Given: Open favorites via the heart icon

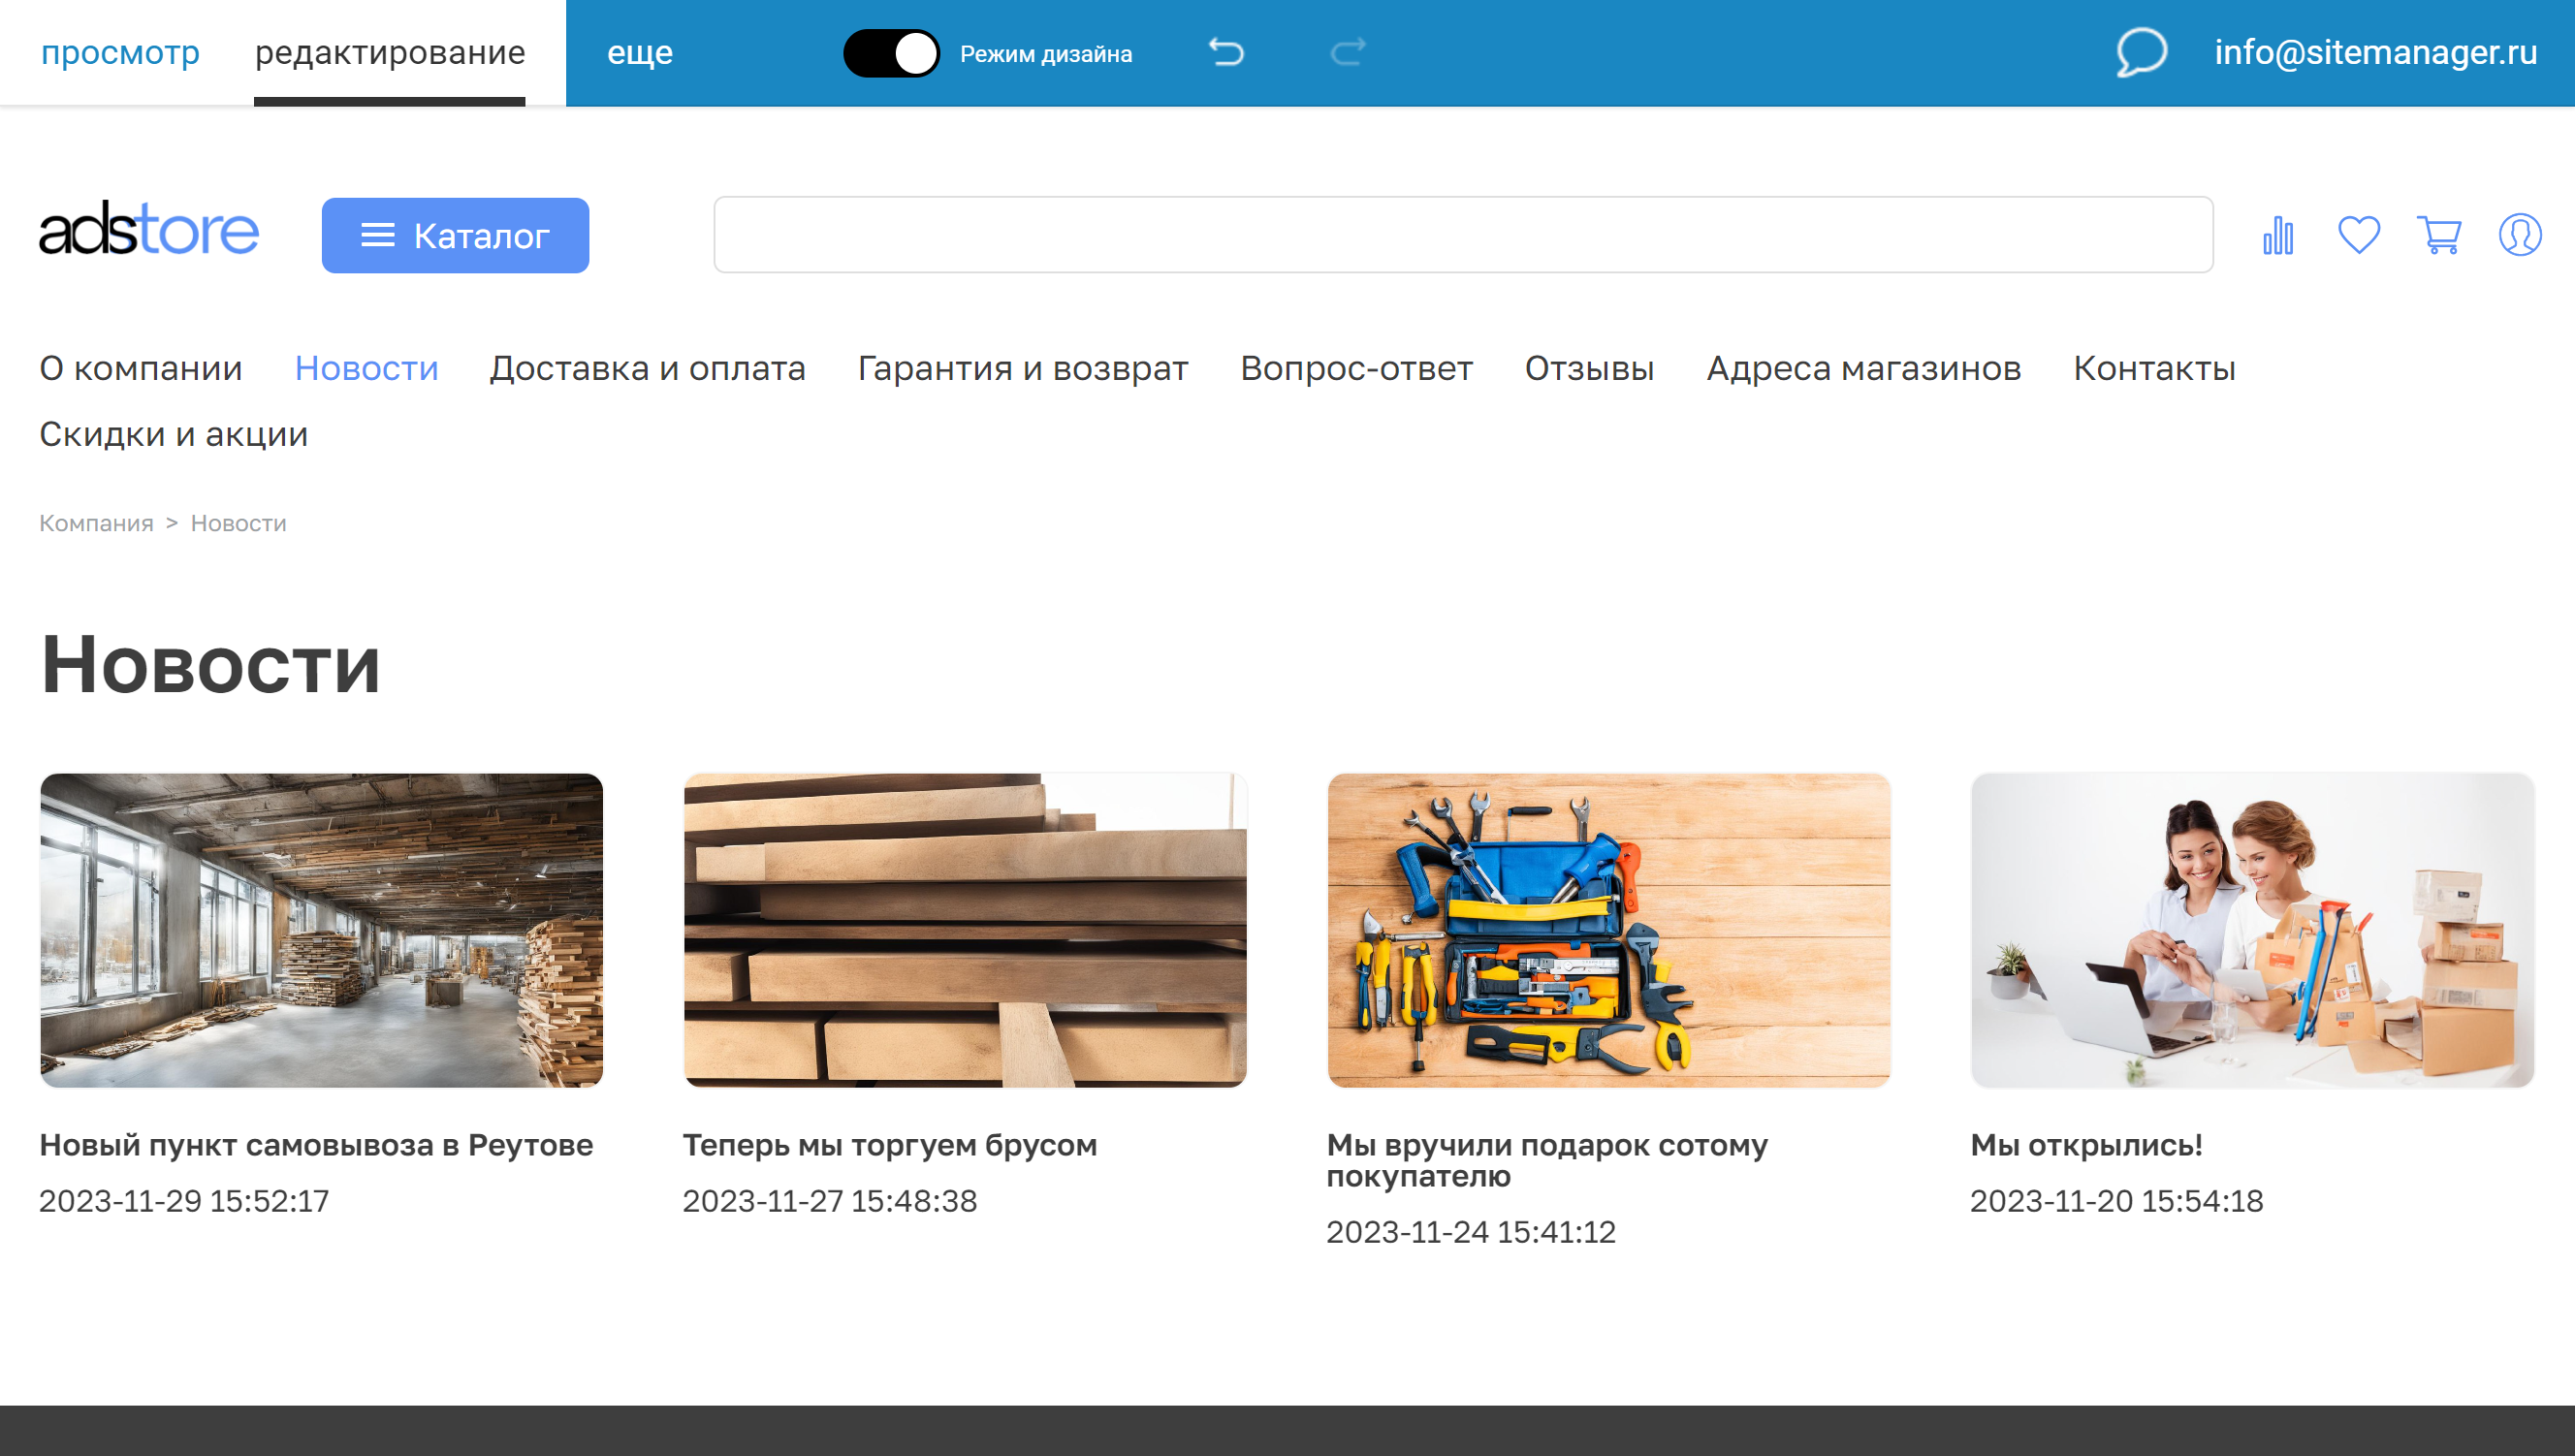Looking at the screenshot, I should click(2358, 236).
